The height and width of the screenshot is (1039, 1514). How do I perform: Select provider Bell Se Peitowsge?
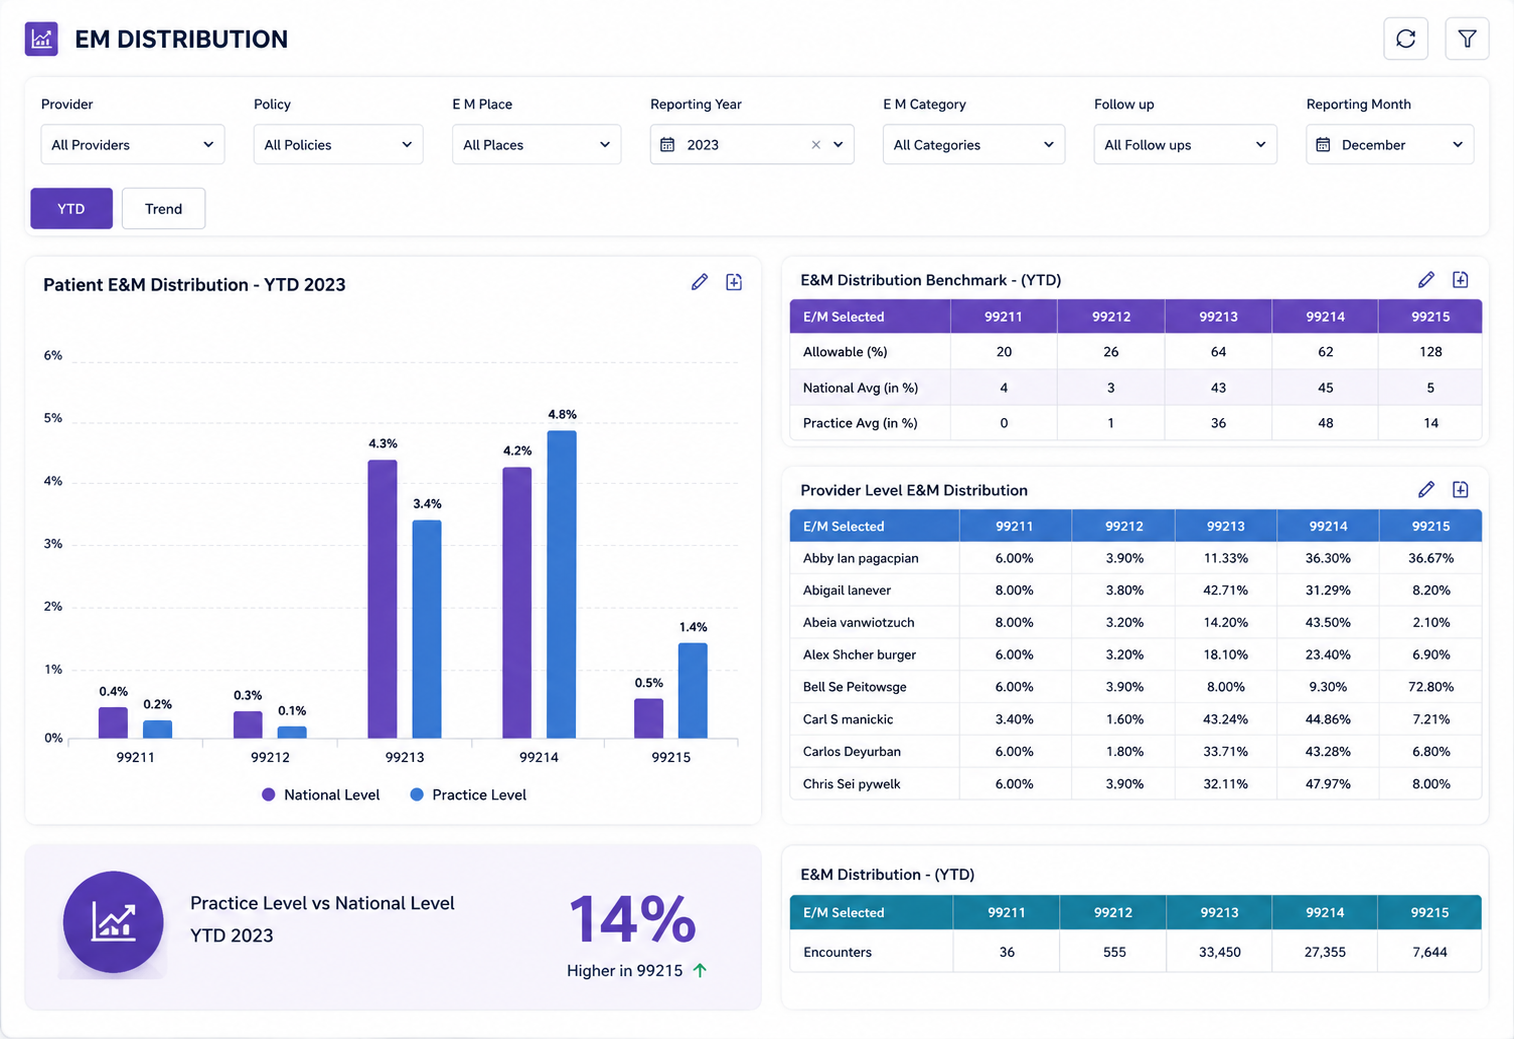coord(854,687)
